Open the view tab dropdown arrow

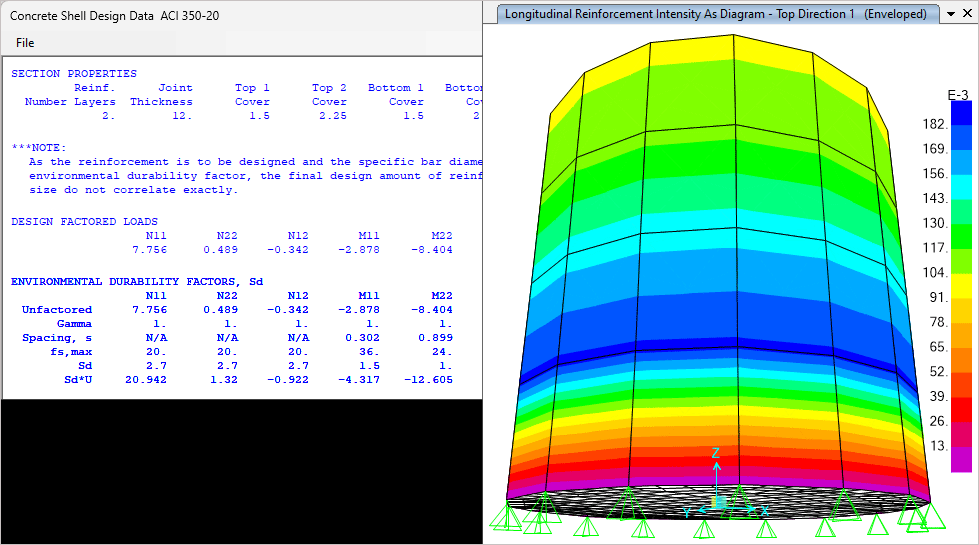point(950,15)
